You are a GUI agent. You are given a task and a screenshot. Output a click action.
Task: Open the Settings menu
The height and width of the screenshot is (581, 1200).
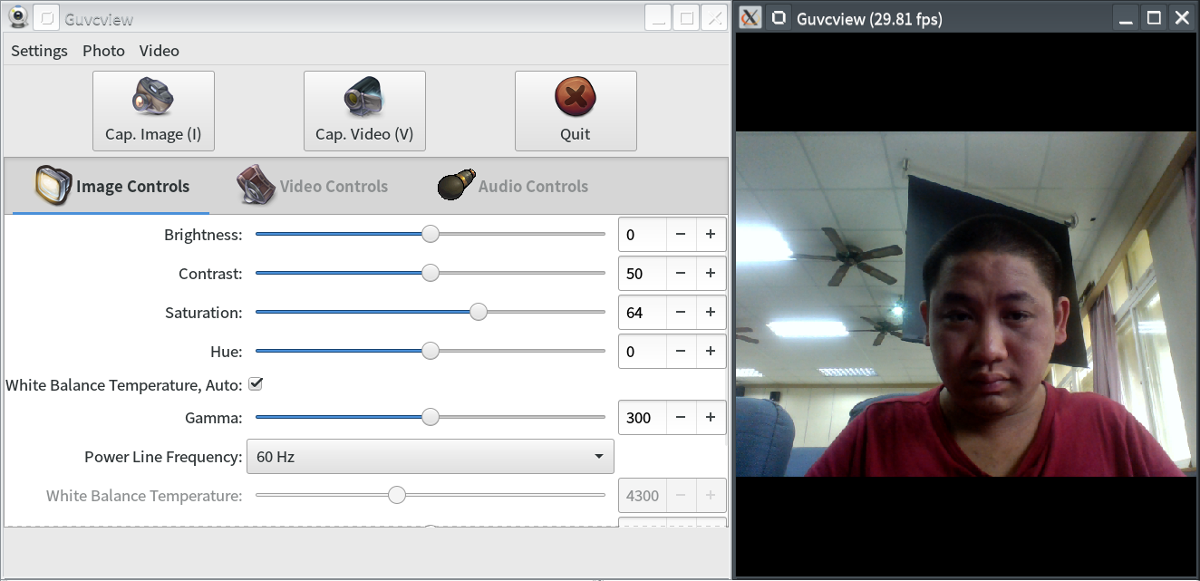tap(39, 50)
